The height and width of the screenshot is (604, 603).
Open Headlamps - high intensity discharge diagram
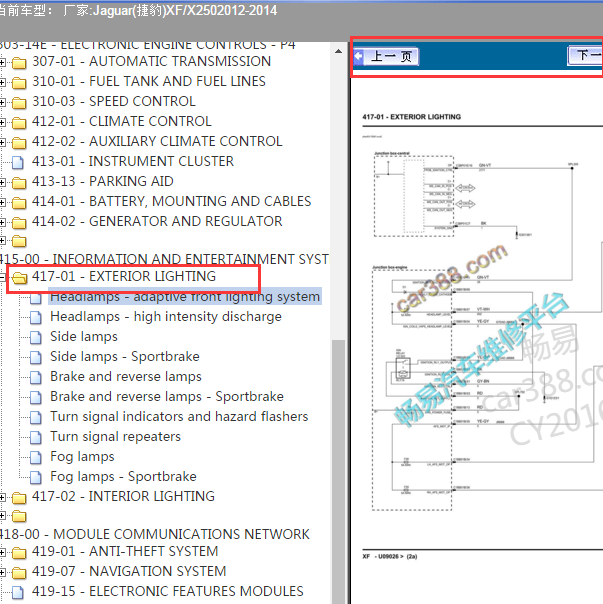[166, 317]
